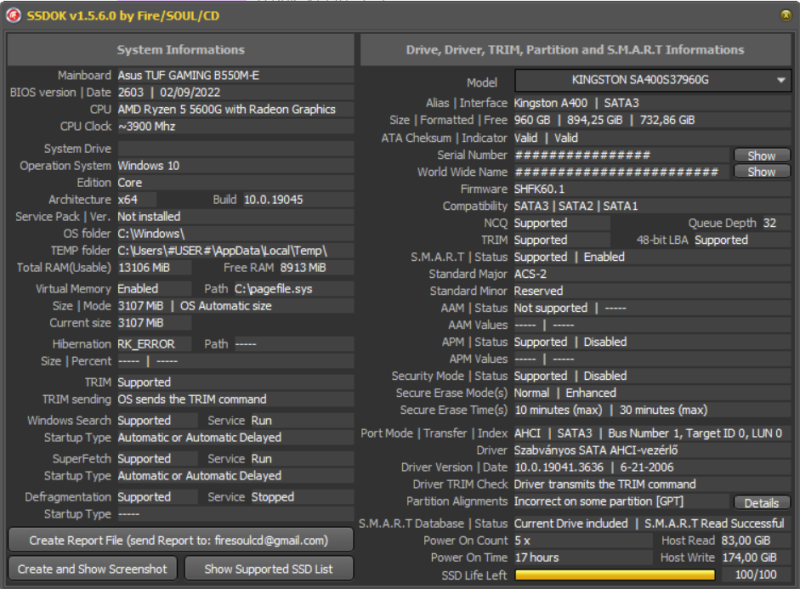Click Port Mode AHCI value row
800x589 pixels.
tap(652, 433)
